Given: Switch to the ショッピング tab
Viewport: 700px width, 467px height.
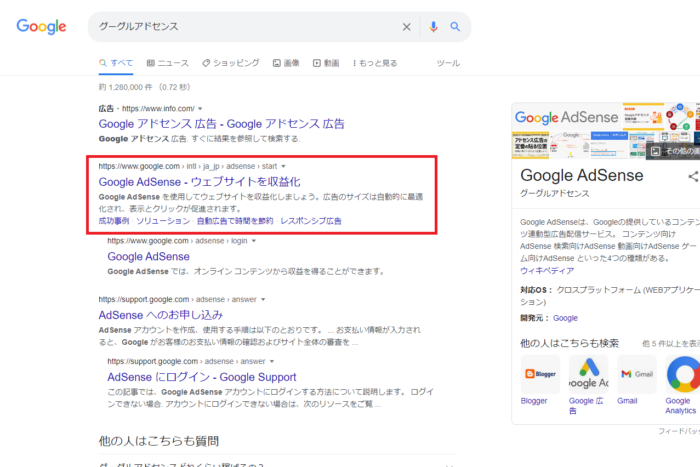Looking at the screenshot, I should 230,63.
